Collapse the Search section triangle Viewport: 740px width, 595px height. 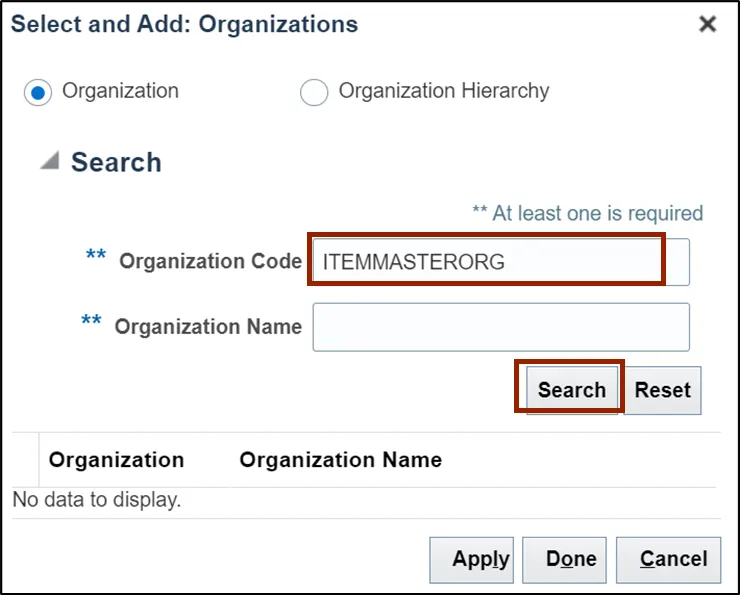[50, 160]
